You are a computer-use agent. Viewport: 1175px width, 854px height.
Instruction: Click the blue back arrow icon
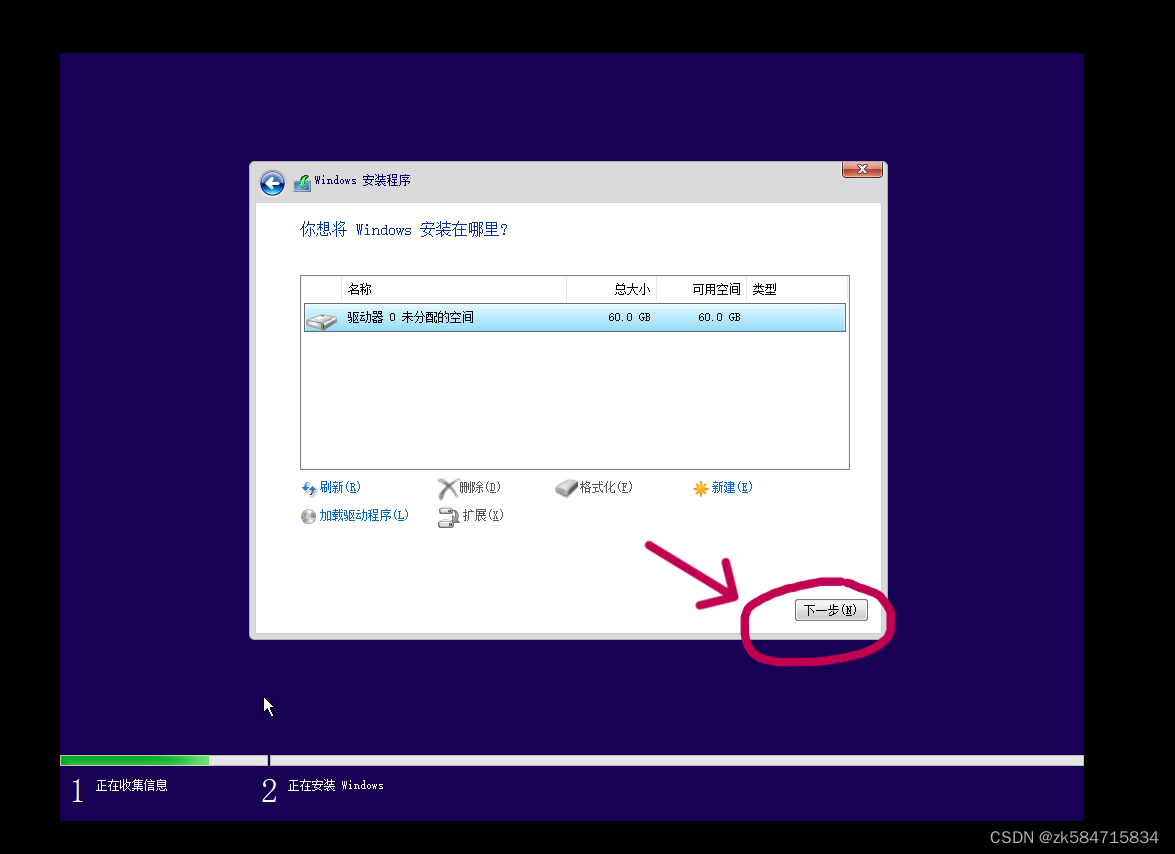[x=272, y=183]
